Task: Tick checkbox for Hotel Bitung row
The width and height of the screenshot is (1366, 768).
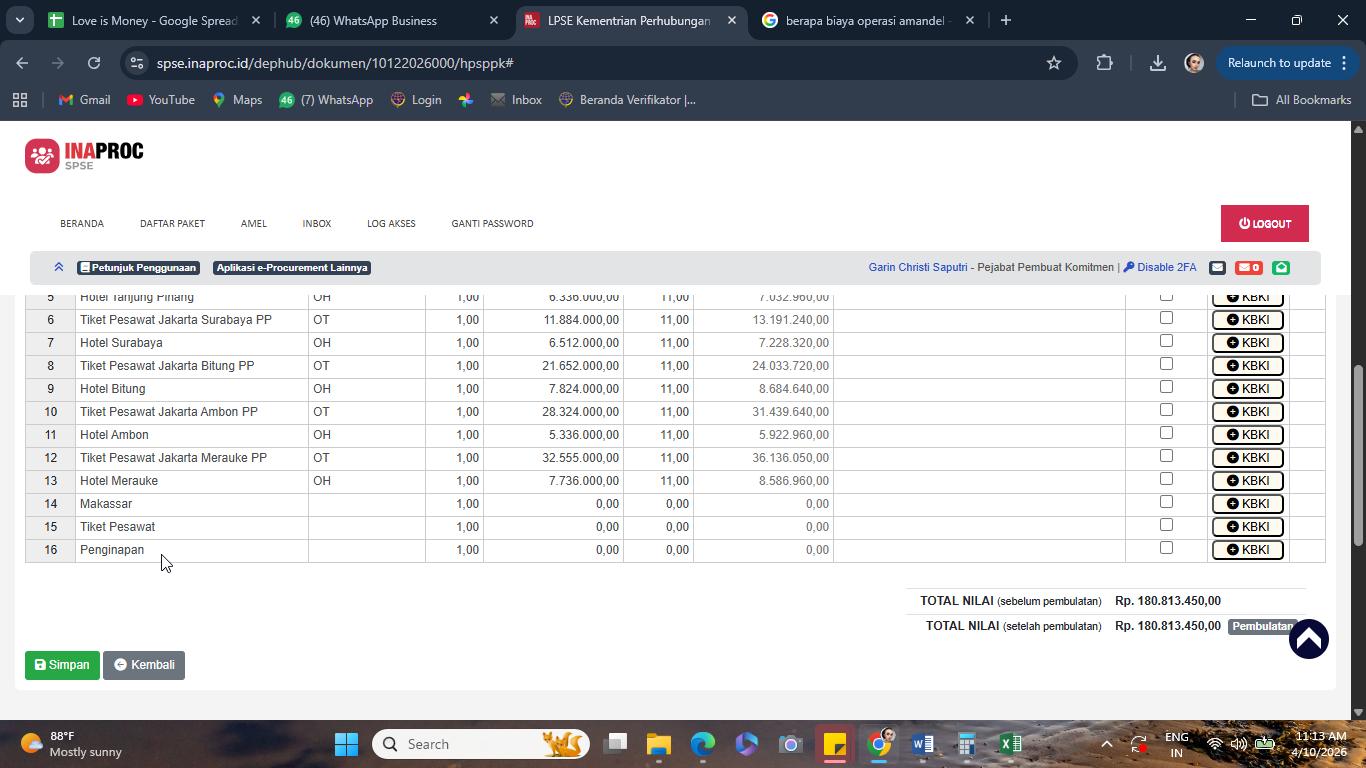Action: click(x=1166, y=387)
